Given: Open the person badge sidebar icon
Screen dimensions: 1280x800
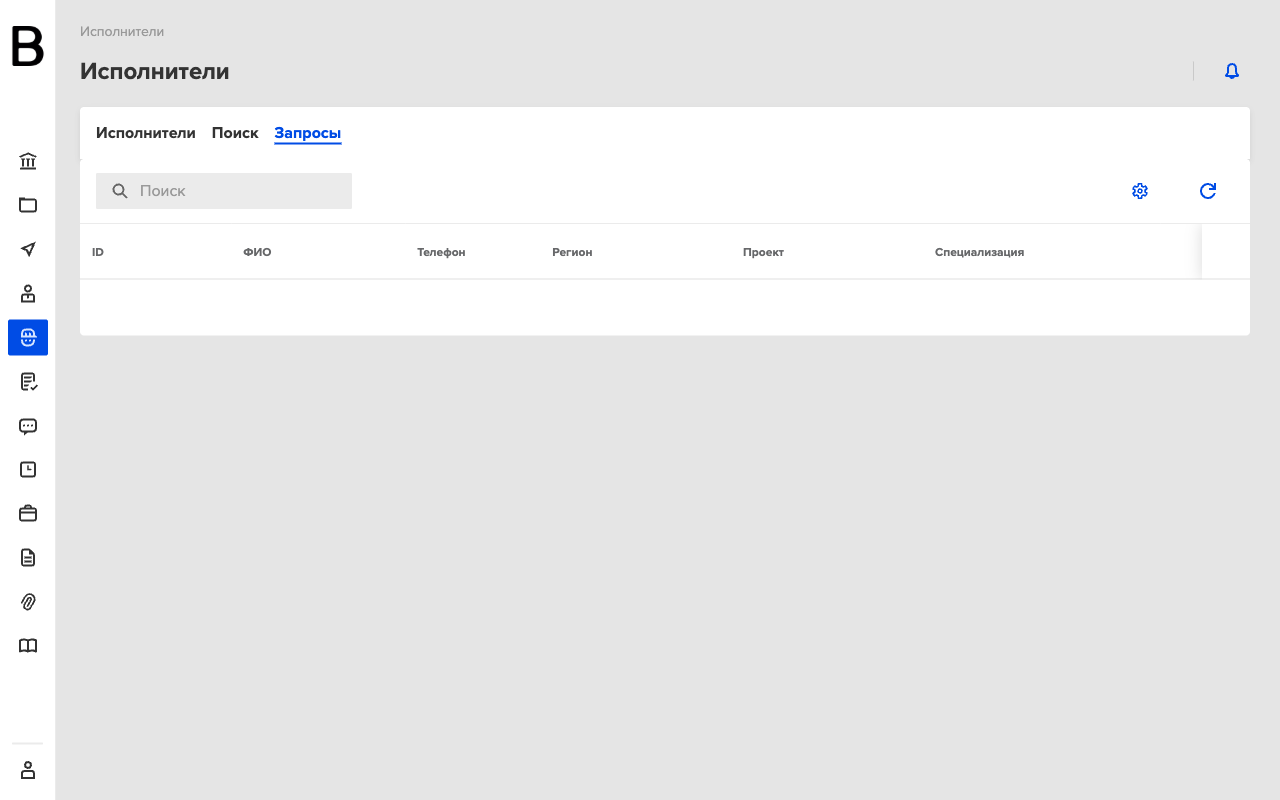Looking at the screenshot, I should click(x=28, y=294).
